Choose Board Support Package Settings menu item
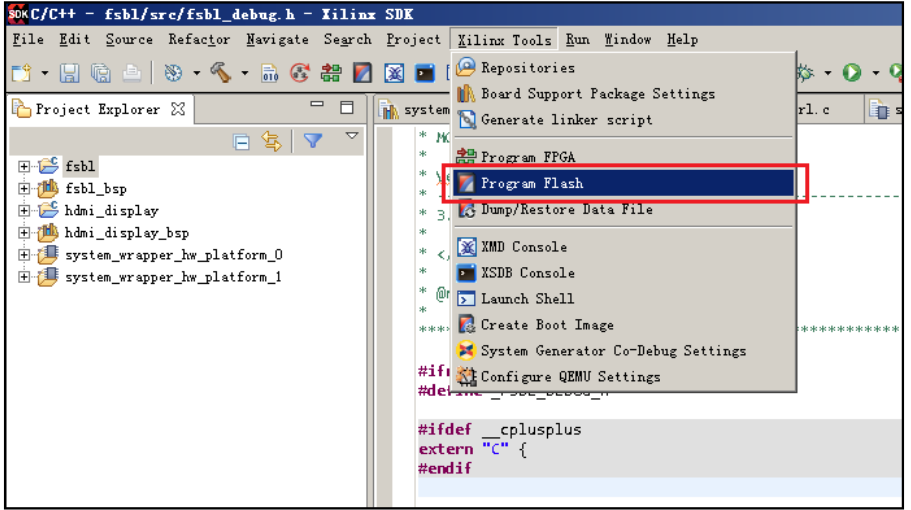Image resolution: width=911 pixels, height=510 pixels. click(x=623, y=94)
